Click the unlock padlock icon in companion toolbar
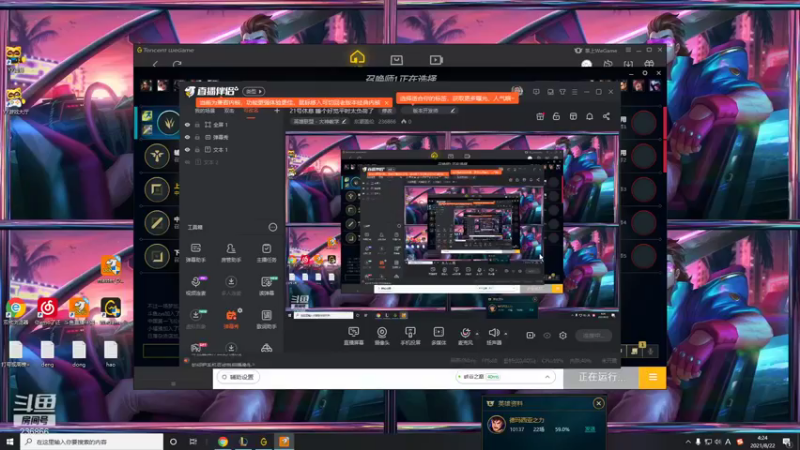This screenshot has width=800, height=450. [556, 116]
